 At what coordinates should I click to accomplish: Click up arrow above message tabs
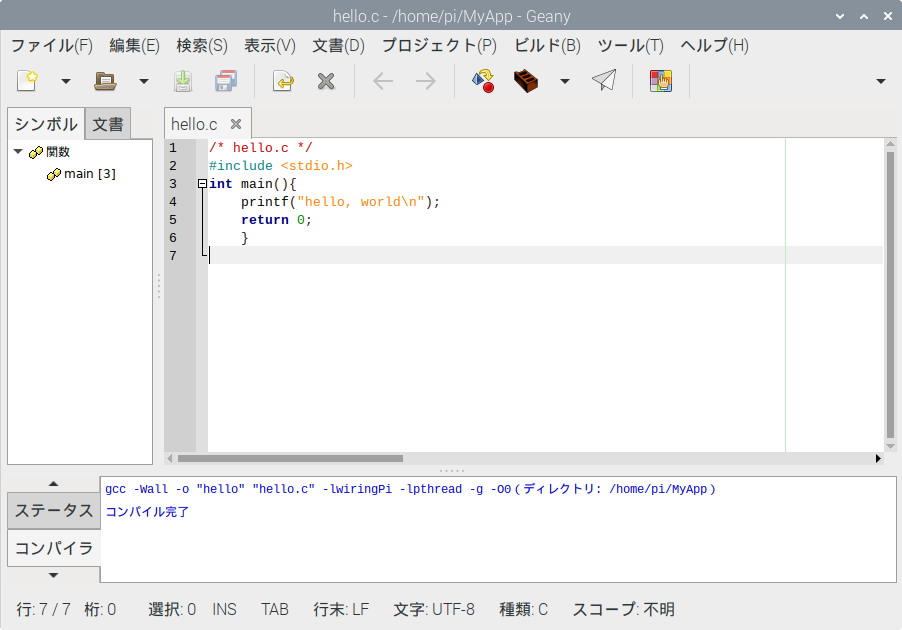coord(53,484)
